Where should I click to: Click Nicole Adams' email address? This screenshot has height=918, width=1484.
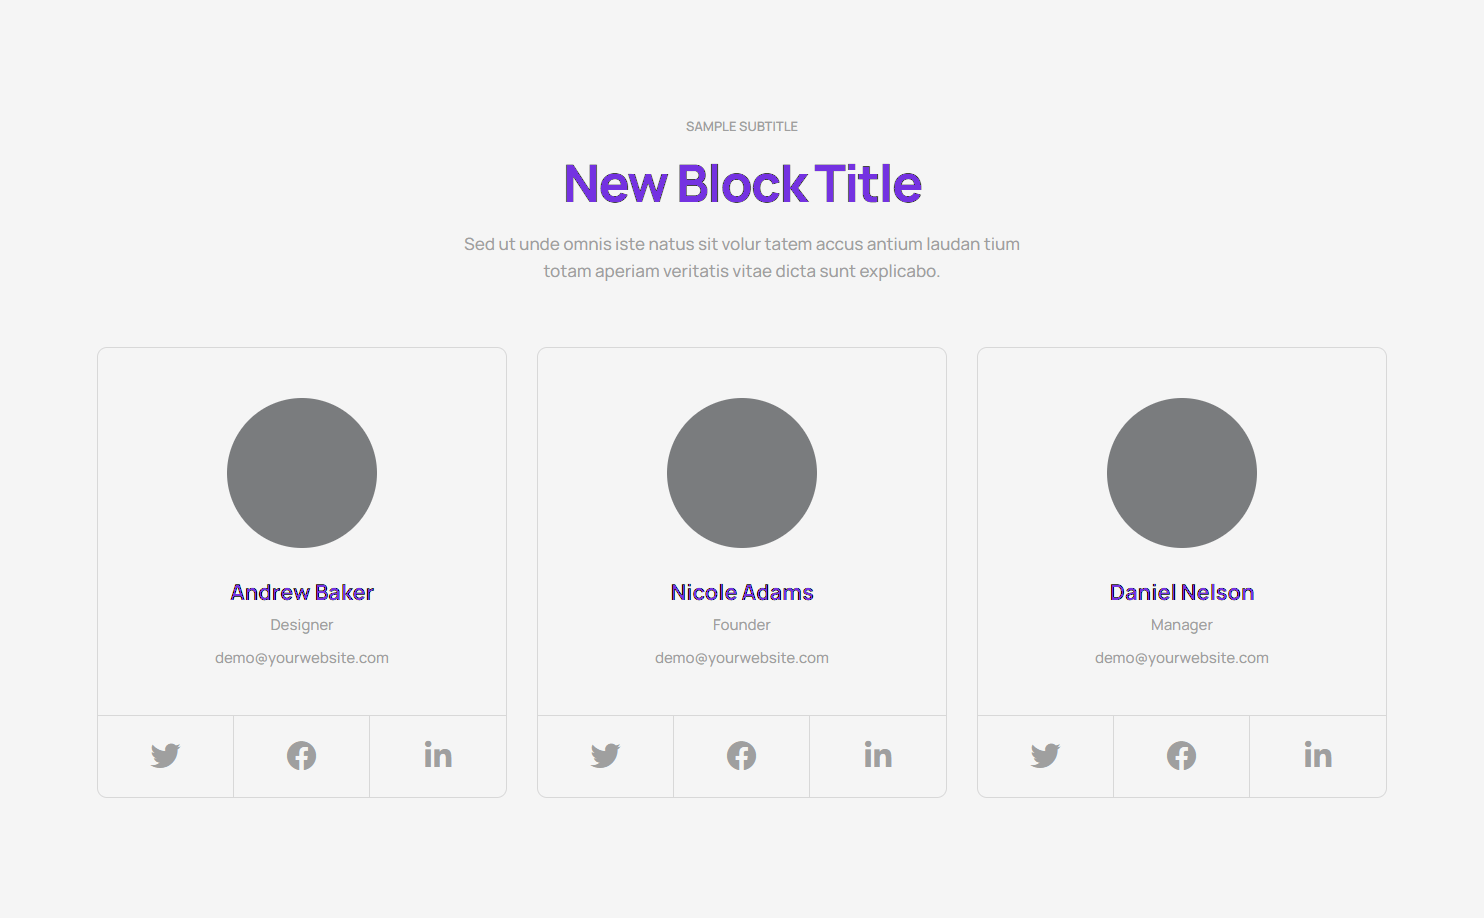(742, 658)
